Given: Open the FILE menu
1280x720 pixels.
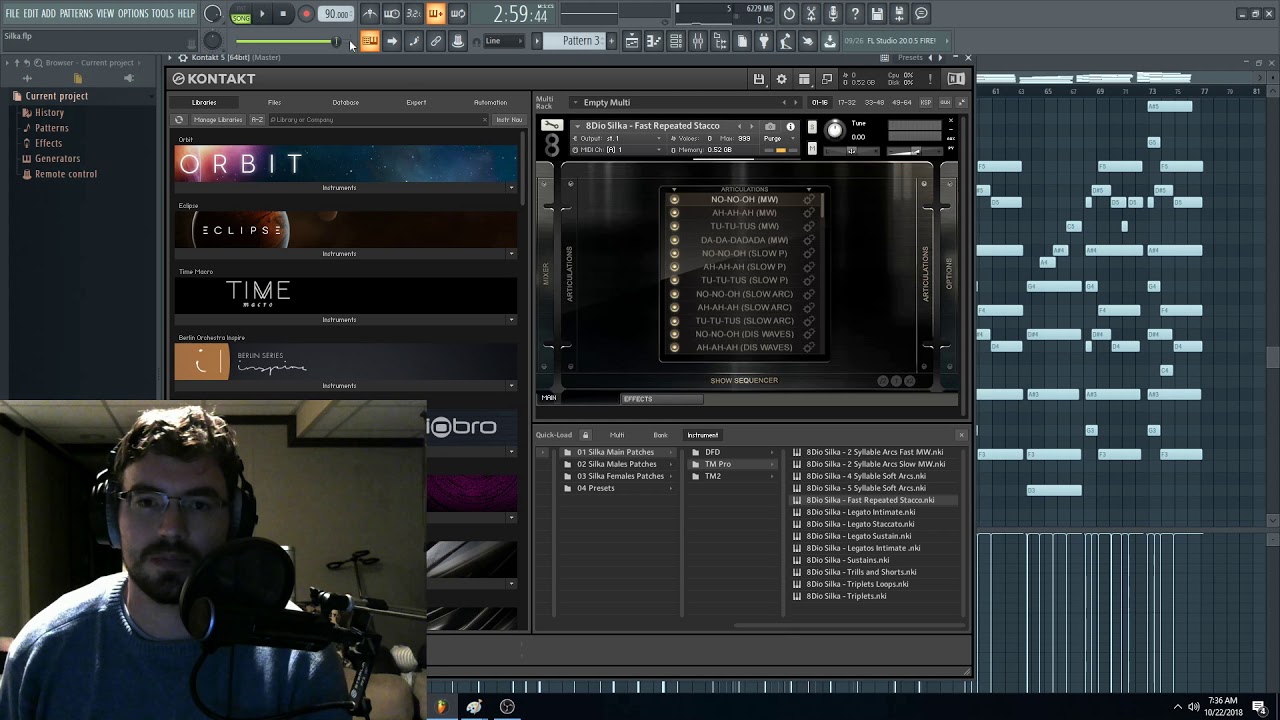Looking at the screenshot, I should (12, 14).
